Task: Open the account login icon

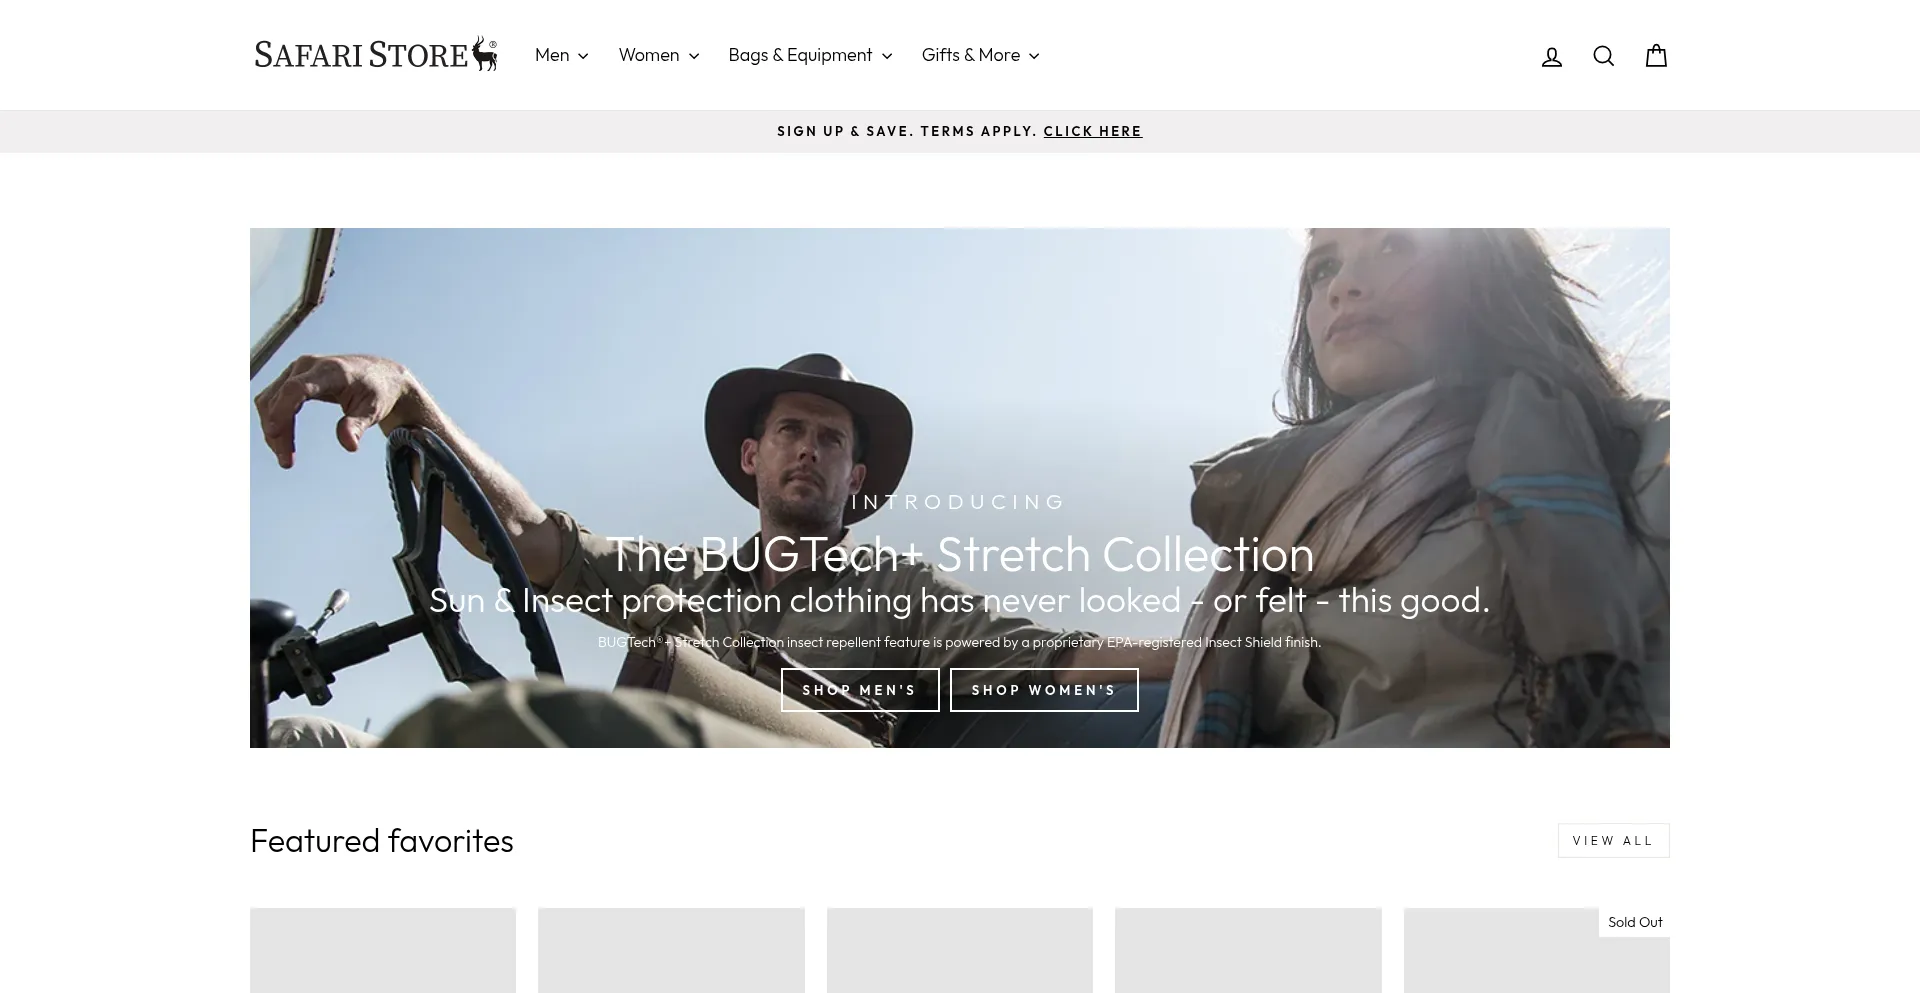Action: [x=1551, y=56]
